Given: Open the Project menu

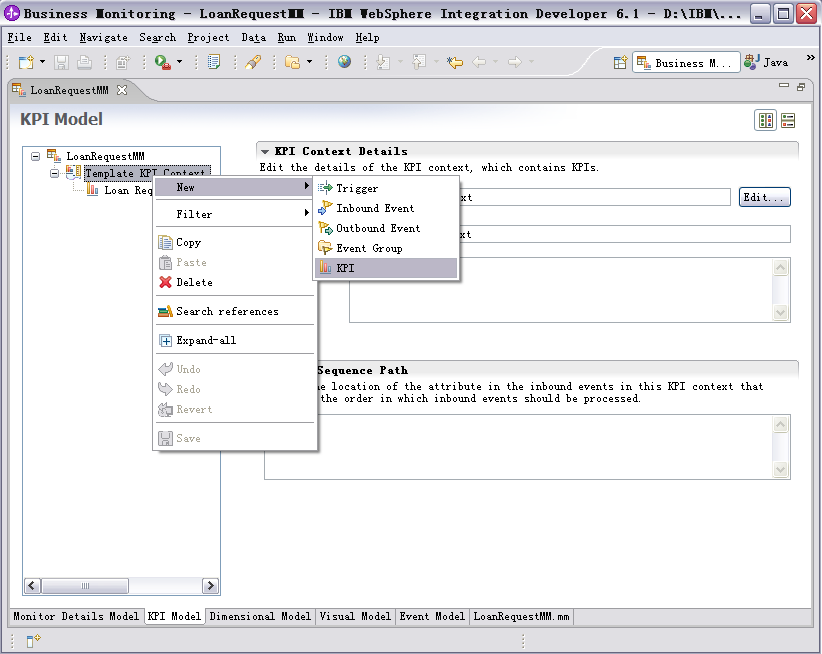Looking at the screenshot, I should click(x=208, y=37).
